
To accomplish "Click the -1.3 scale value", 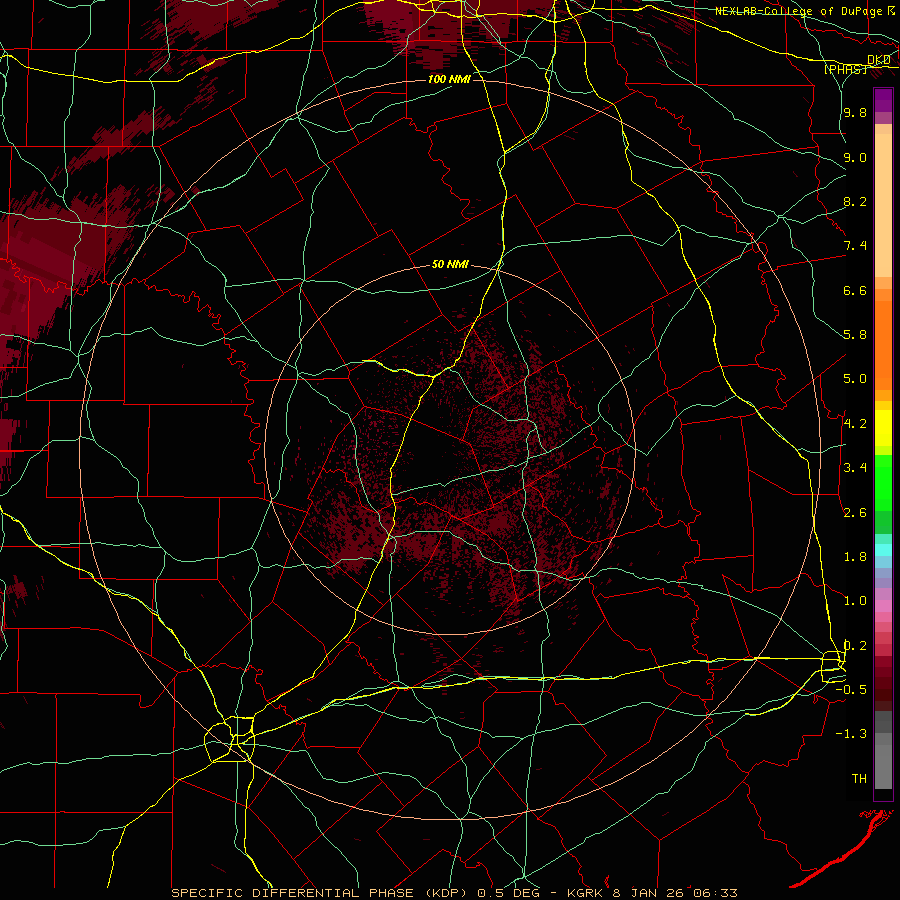I will [x=851, y=734].
